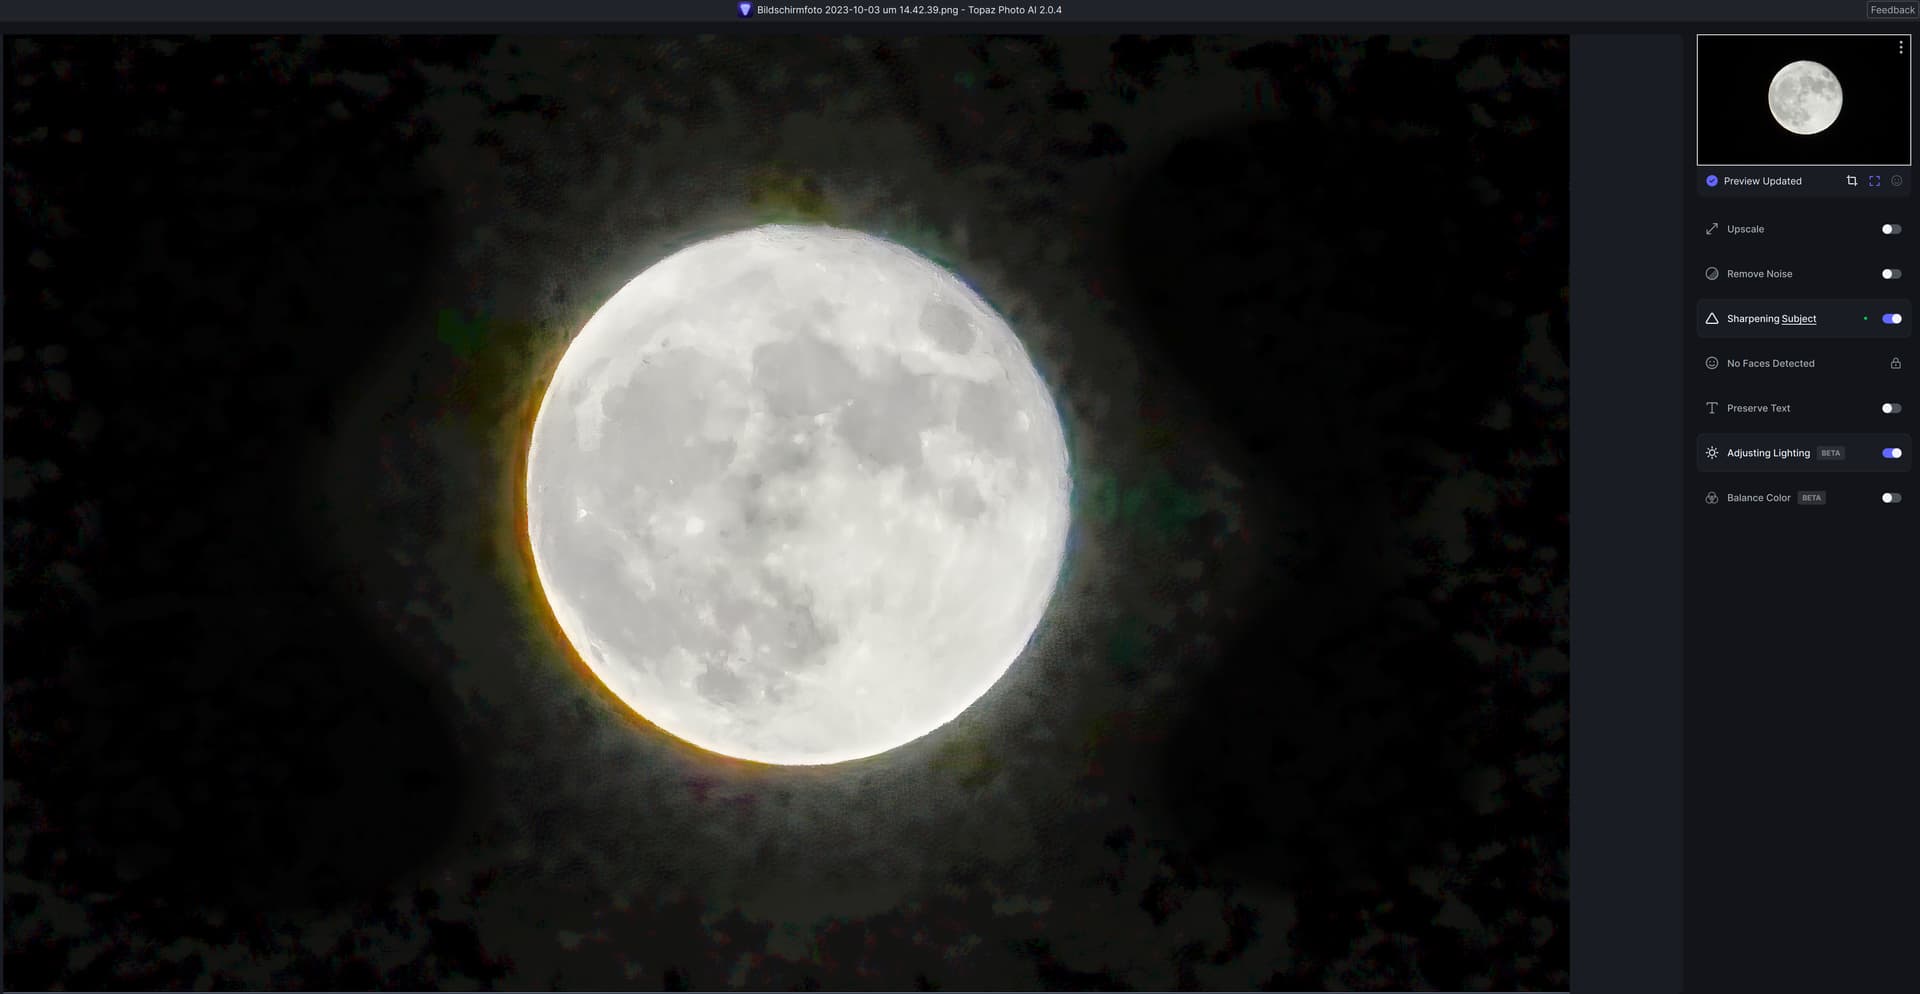Open the underlined Subject selection link
This screenshot has width=1920, height=994.
point(1798,319)
